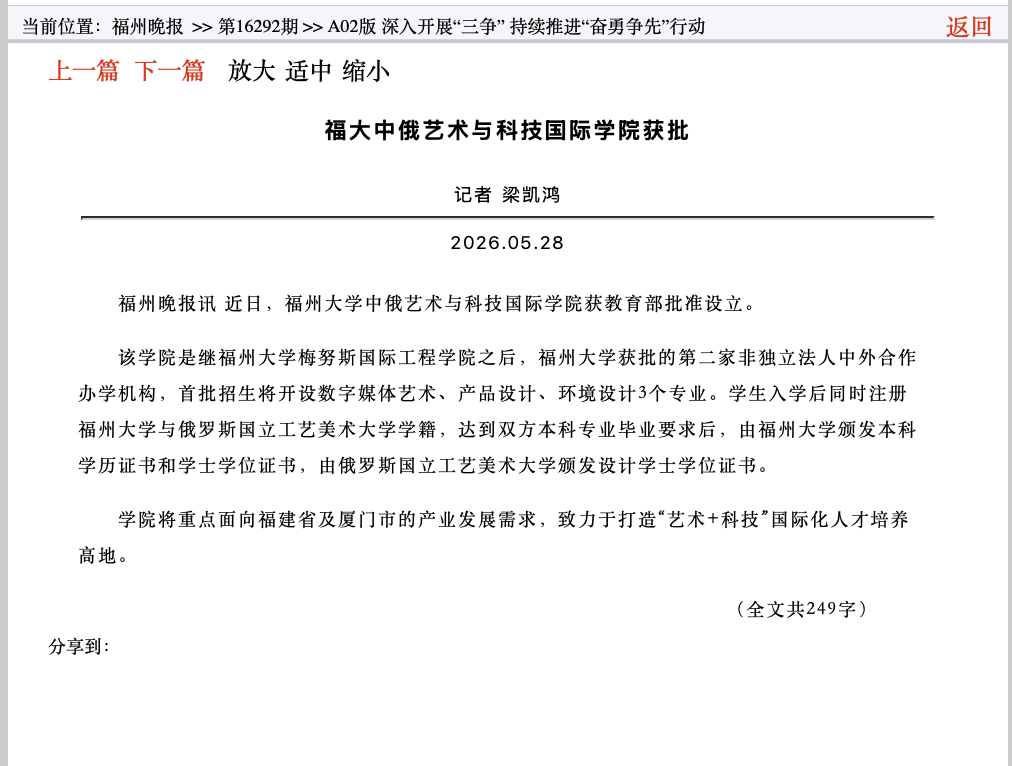Click the line starting 学历证书和学士学位证书
Viewport: 1012px width, 766px height.
pos(424,466)
